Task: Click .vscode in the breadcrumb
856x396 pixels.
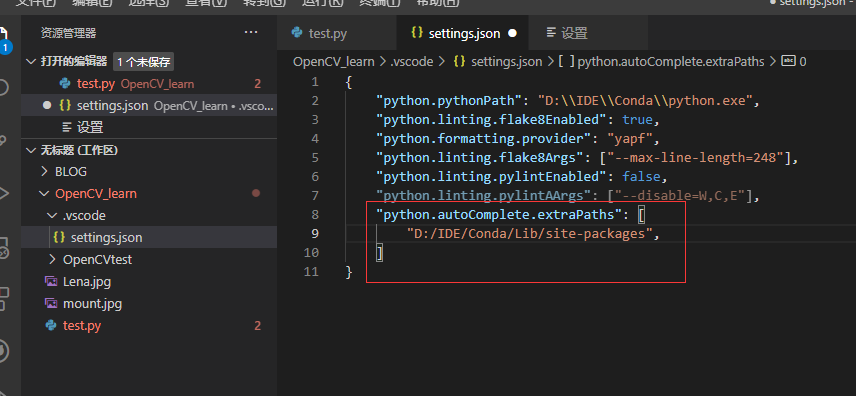Action: click(x=412, y=62)
